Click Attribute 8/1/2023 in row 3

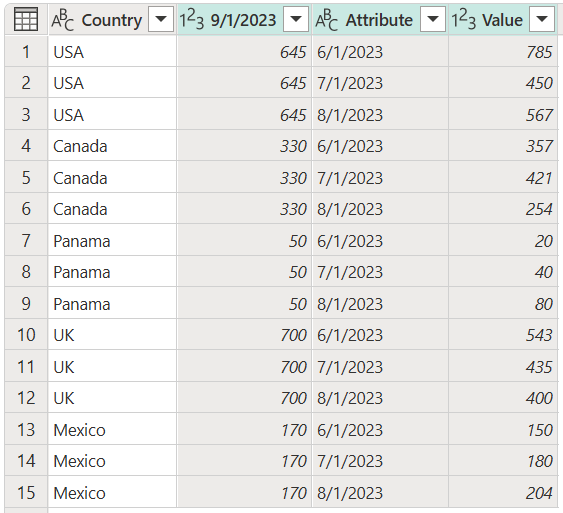(x=380, y=115)
